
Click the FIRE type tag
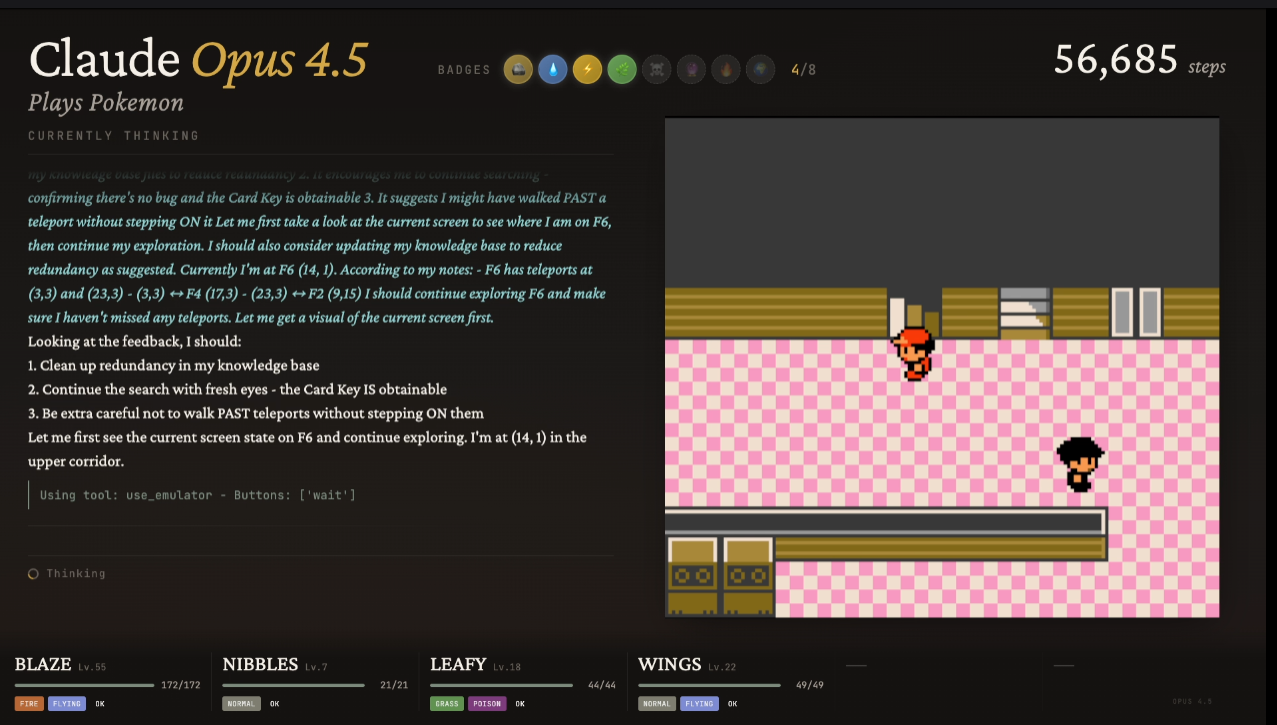click(28, 704)
